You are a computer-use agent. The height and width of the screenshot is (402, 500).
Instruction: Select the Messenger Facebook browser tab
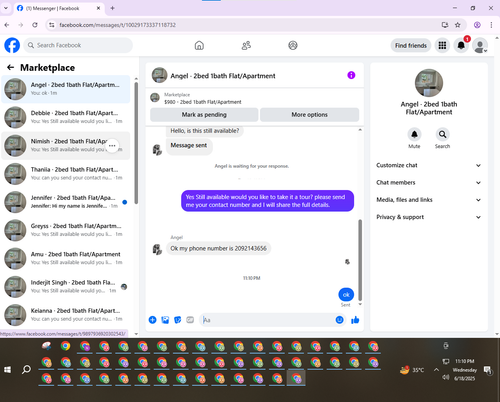pyautogui.click(x=59, y=8)
